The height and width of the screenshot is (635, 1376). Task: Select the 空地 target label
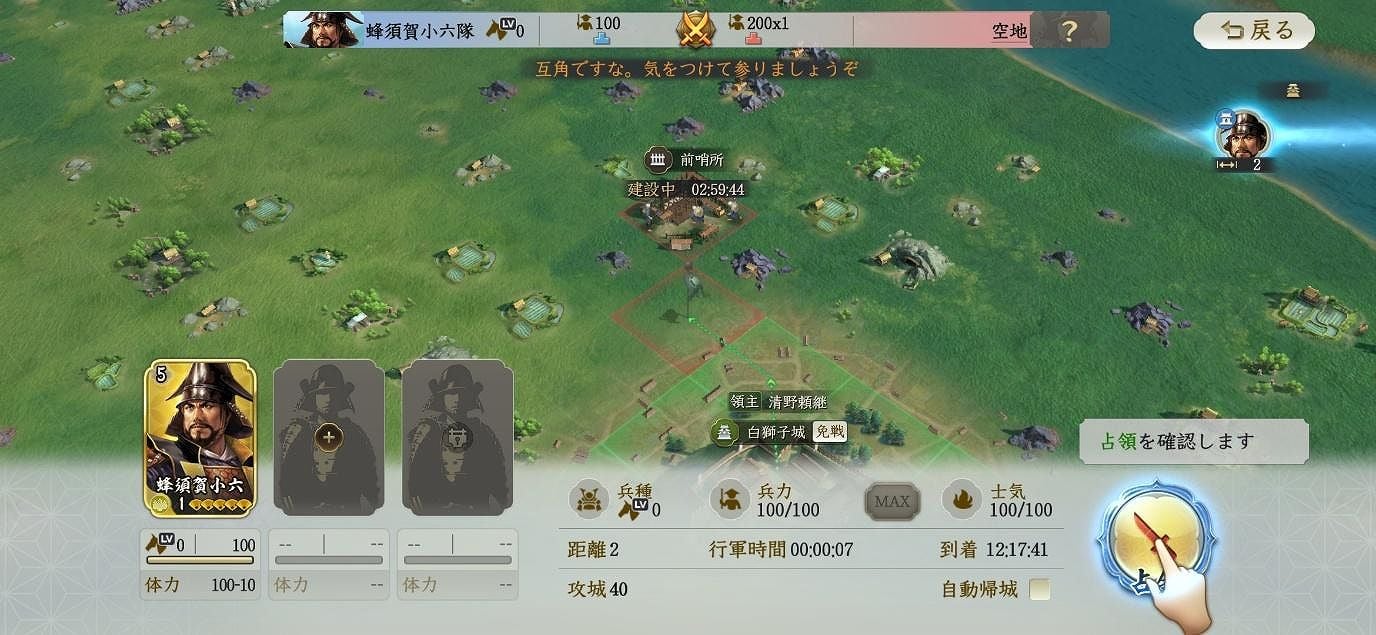(x=1009, y=31)
